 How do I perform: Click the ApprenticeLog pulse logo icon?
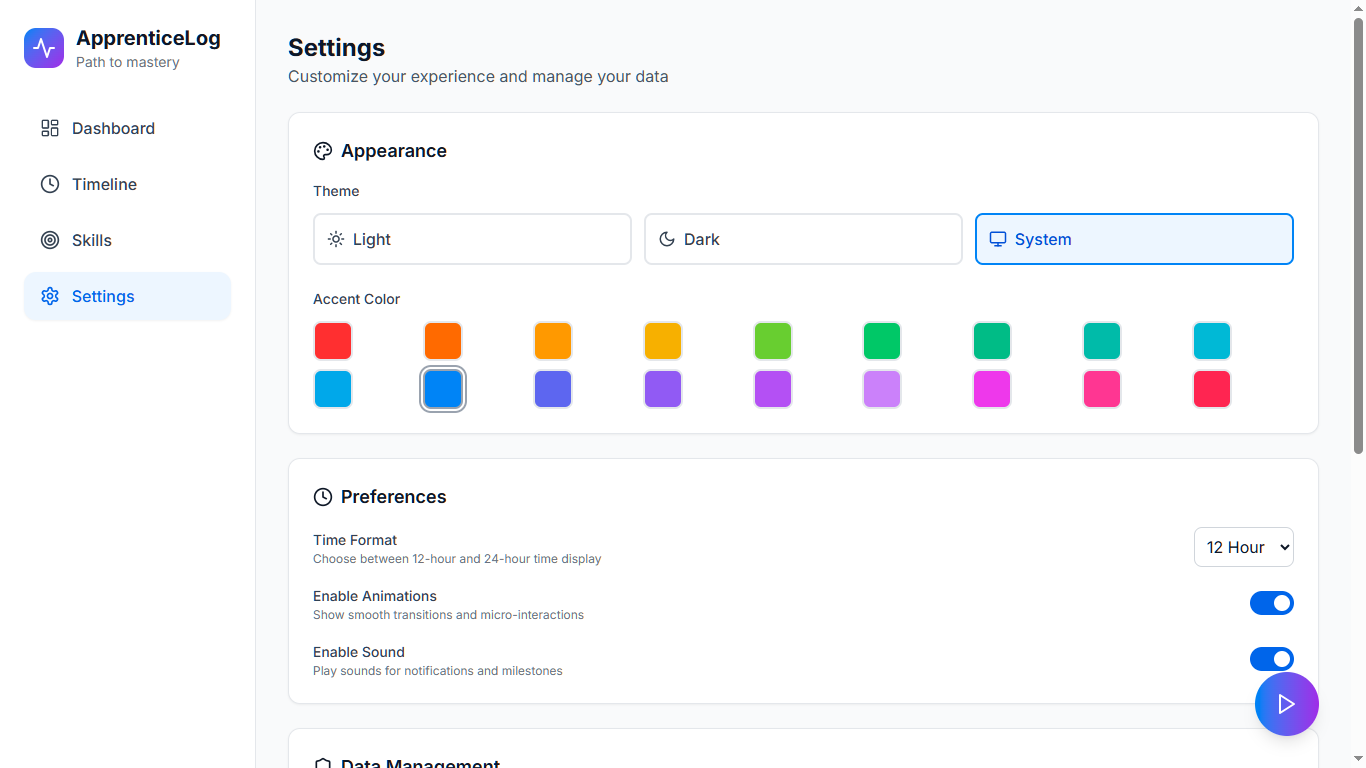(x=44, y=48)
